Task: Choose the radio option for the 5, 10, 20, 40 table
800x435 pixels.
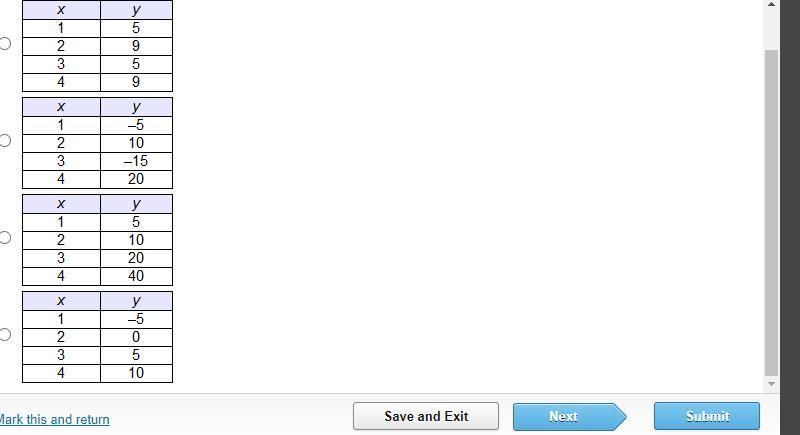Action: [5, 238]
